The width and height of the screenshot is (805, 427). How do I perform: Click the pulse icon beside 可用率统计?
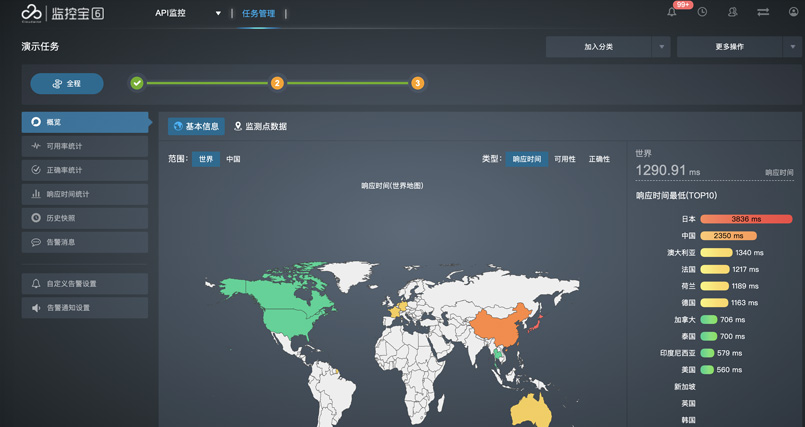coord(35,146)
